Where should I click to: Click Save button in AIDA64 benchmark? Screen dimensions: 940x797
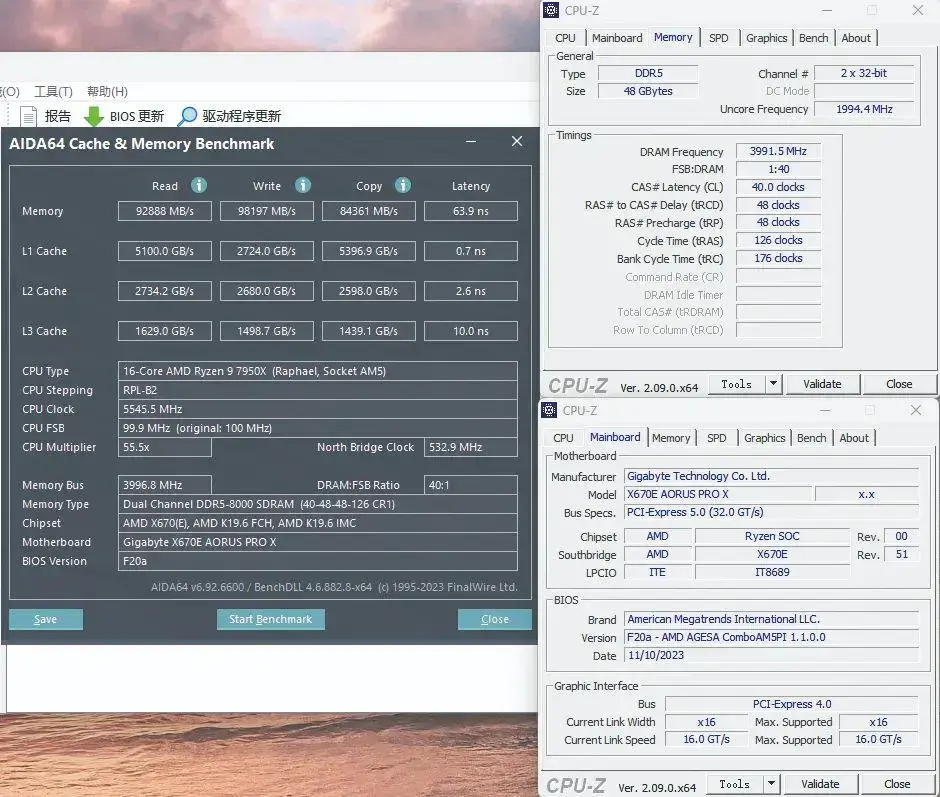click(46, 619)
